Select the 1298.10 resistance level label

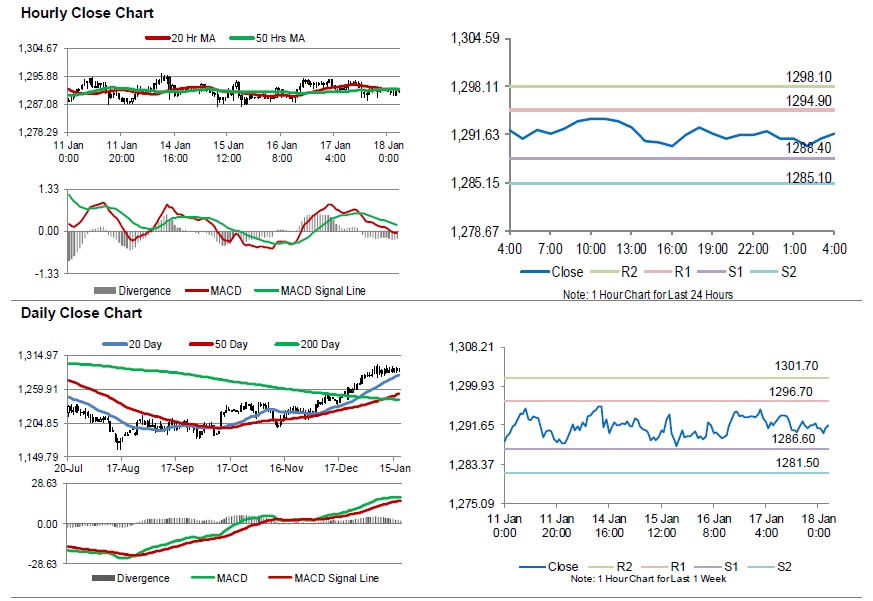point(808,77)
